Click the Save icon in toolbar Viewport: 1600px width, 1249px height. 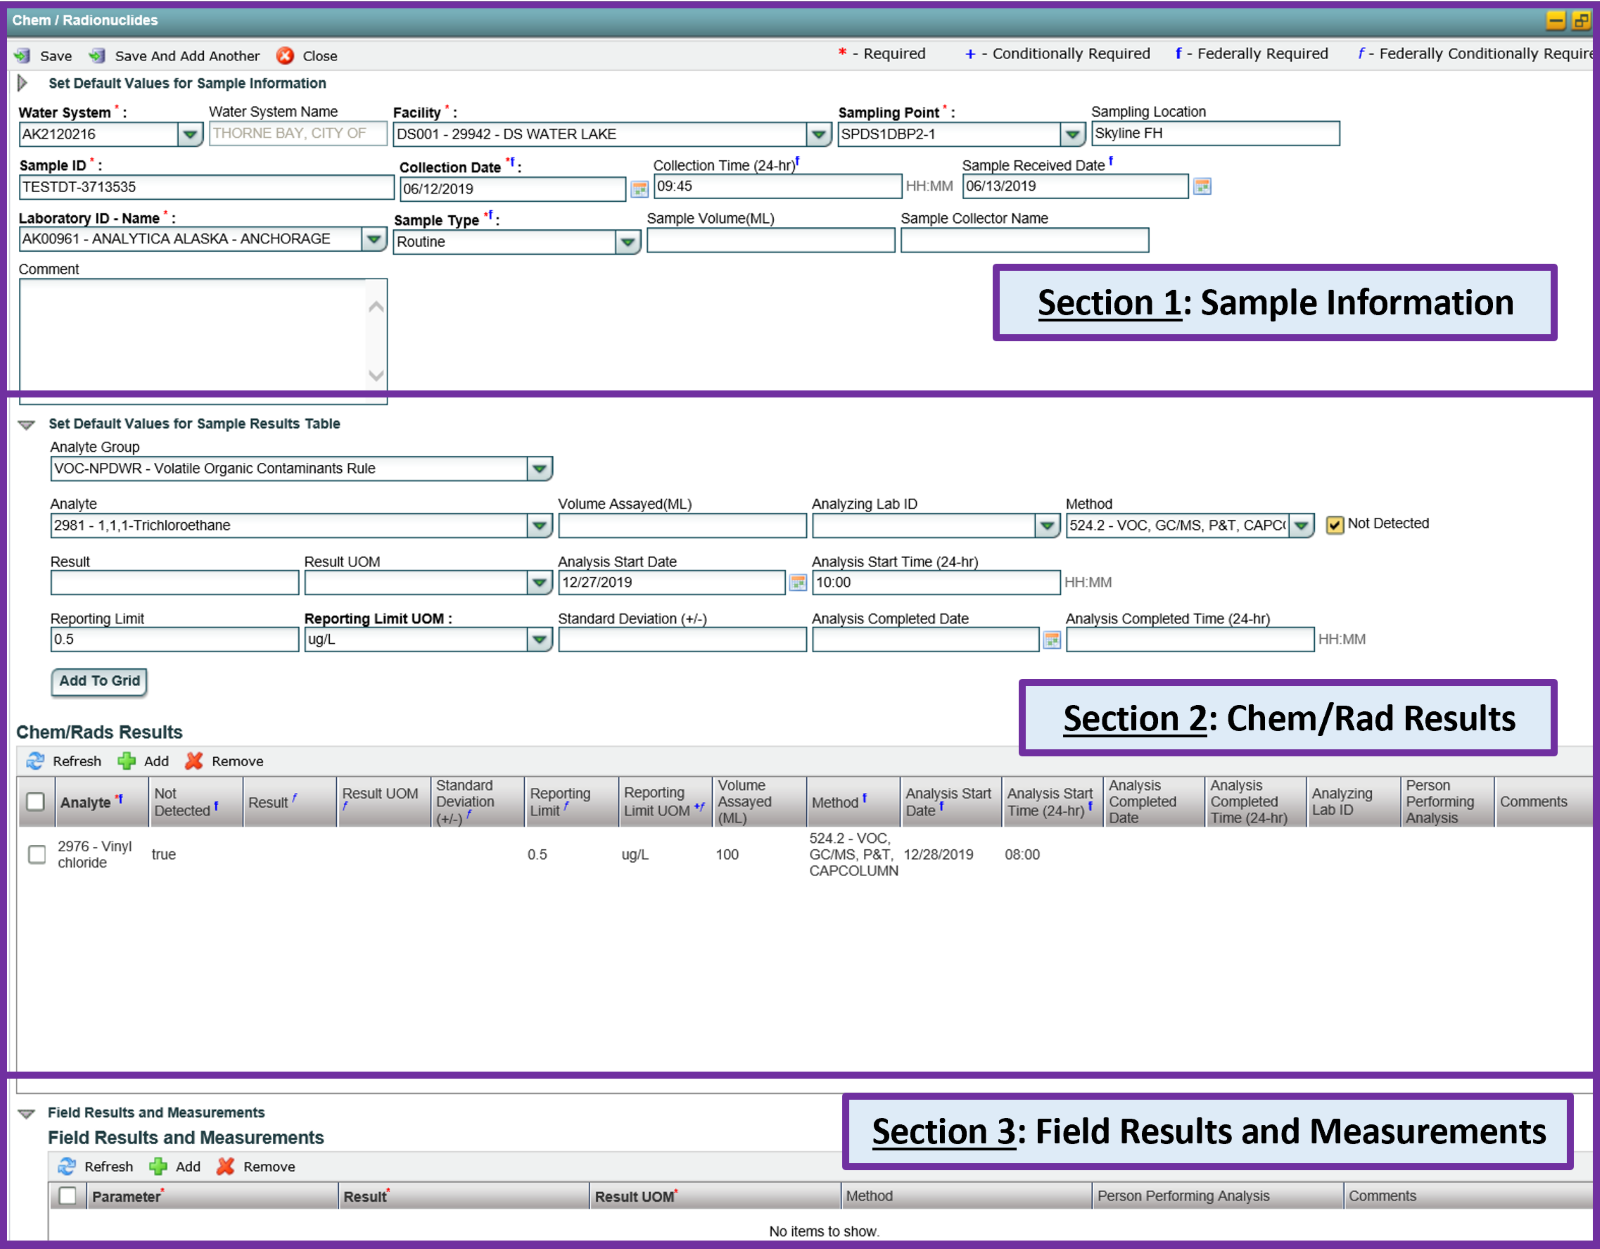click(22, 56)
